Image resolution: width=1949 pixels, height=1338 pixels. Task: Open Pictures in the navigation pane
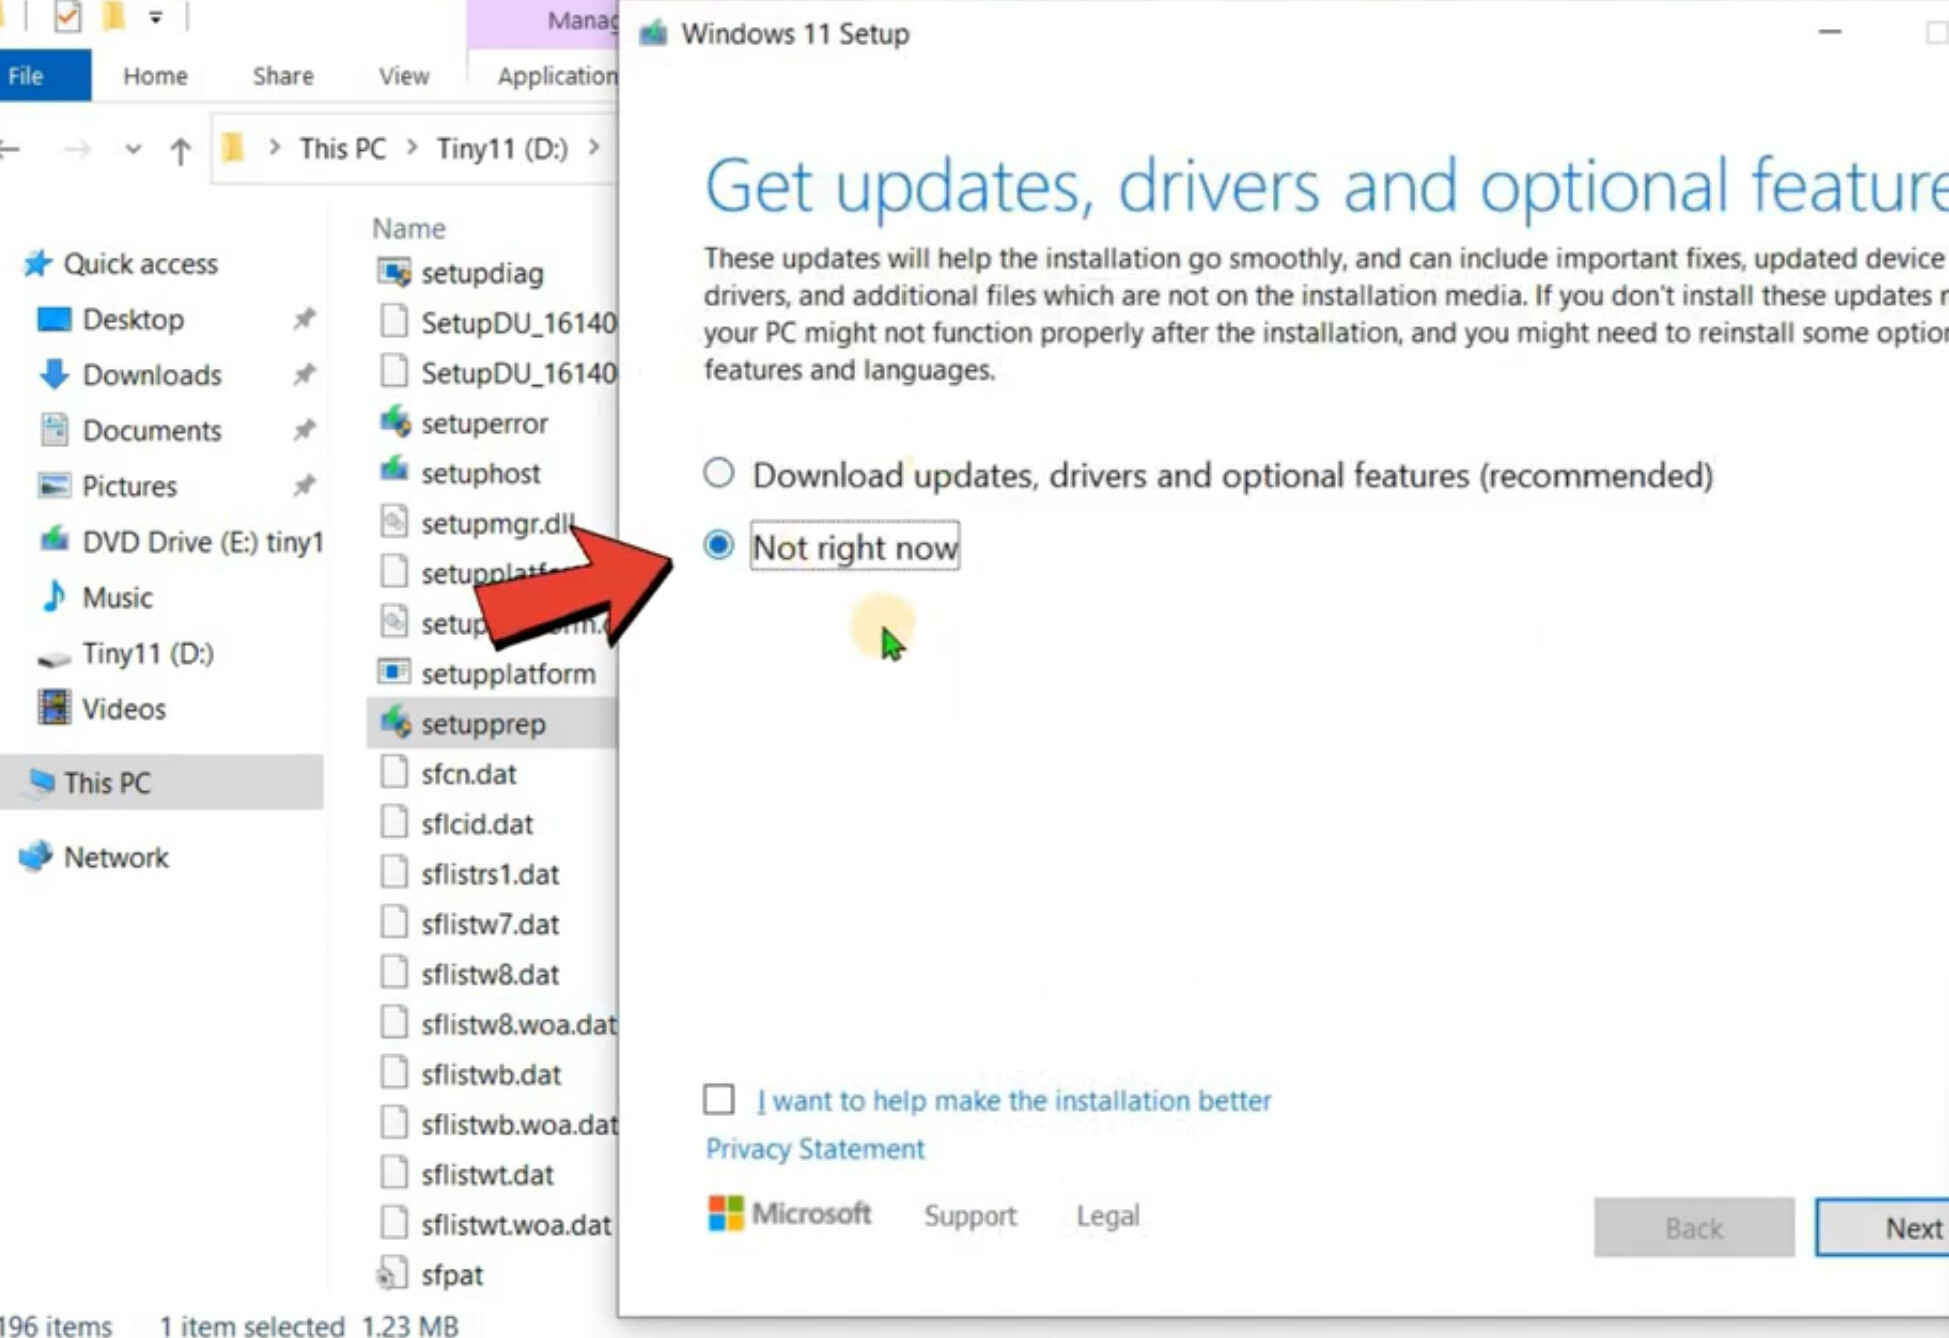click(129, 486)
